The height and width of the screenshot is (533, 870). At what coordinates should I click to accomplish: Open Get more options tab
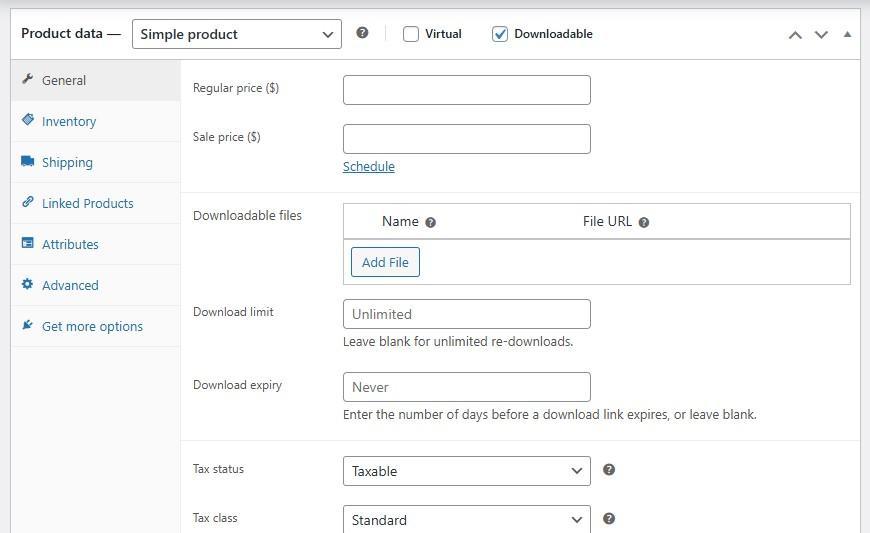click(95, 327)
